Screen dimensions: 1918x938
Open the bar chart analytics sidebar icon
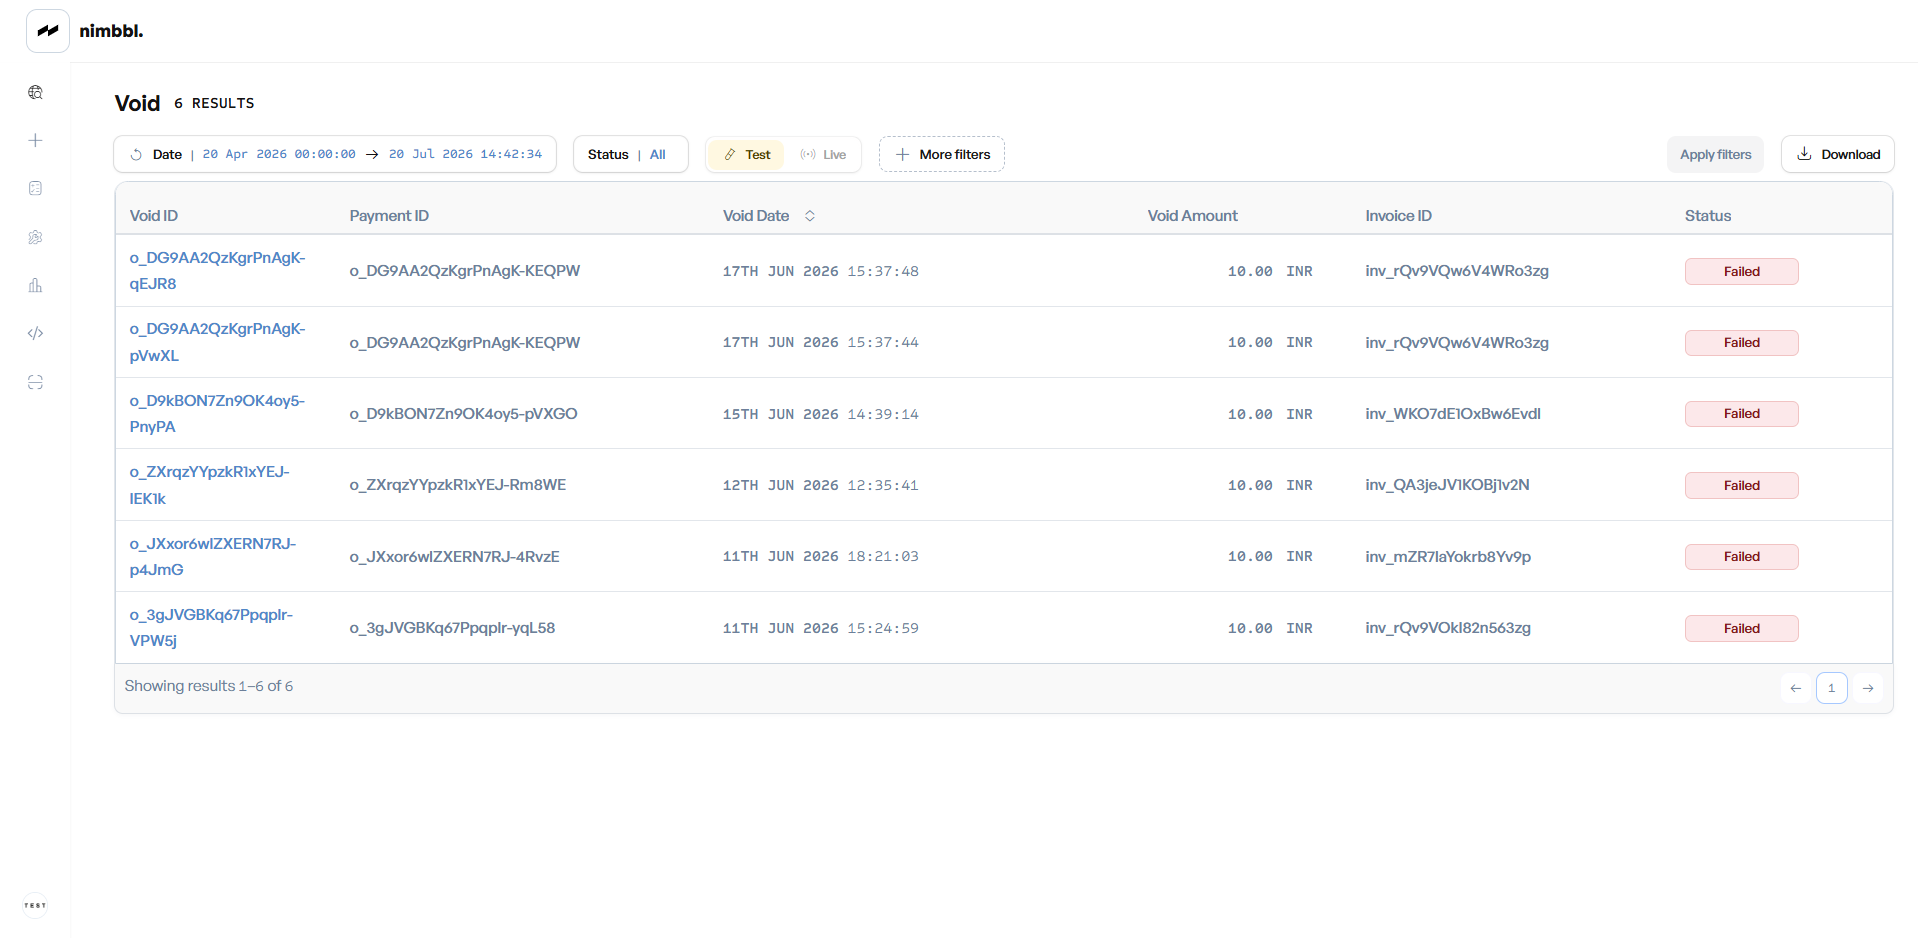tap(36, 286)
